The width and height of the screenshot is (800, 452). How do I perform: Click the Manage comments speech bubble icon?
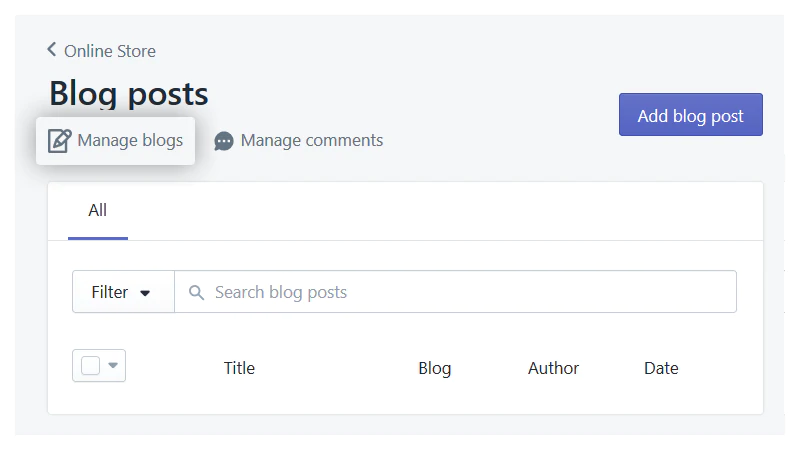pyautogui.click(x=224, y=142)
